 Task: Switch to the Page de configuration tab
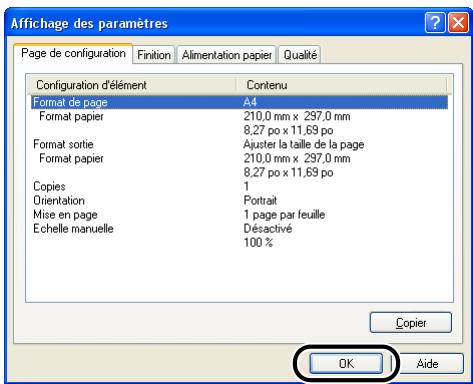pyautogui.click(x=73, y=53)
